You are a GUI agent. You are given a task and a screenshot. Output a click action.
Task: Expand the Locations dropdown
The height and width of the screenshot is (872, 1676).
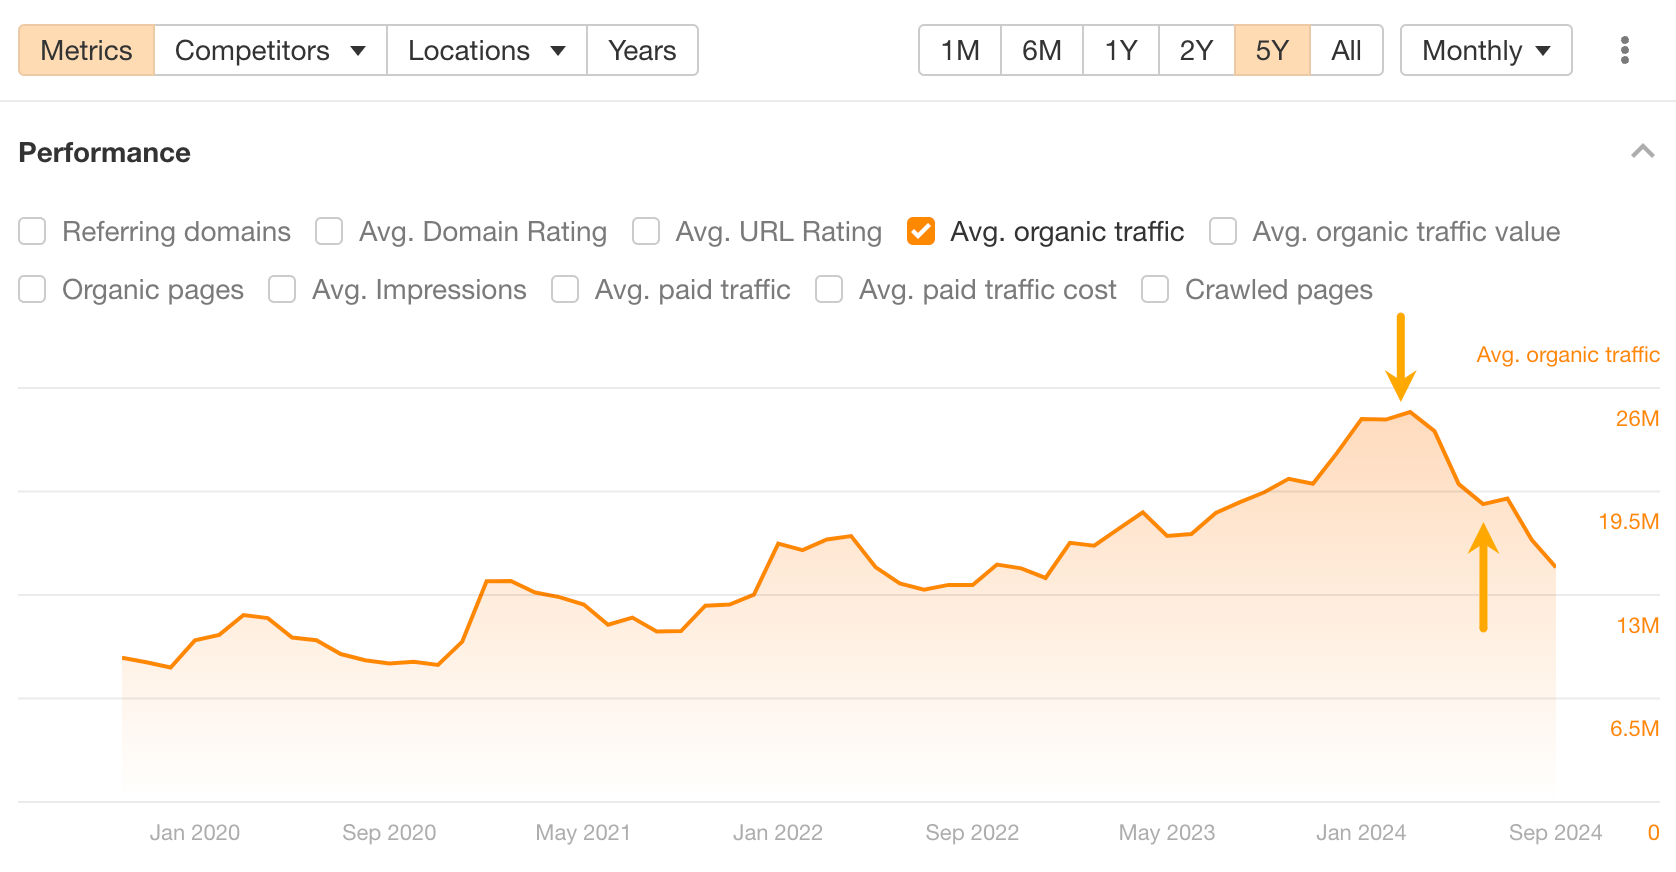coord(486,50)
